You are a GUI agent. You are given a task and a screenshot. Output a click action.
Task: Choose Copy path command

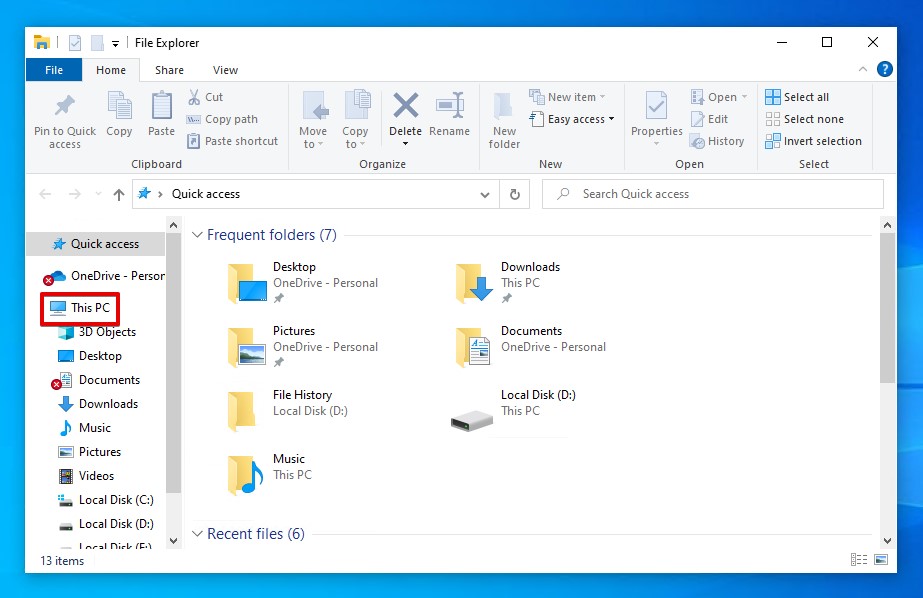(223, 119)
